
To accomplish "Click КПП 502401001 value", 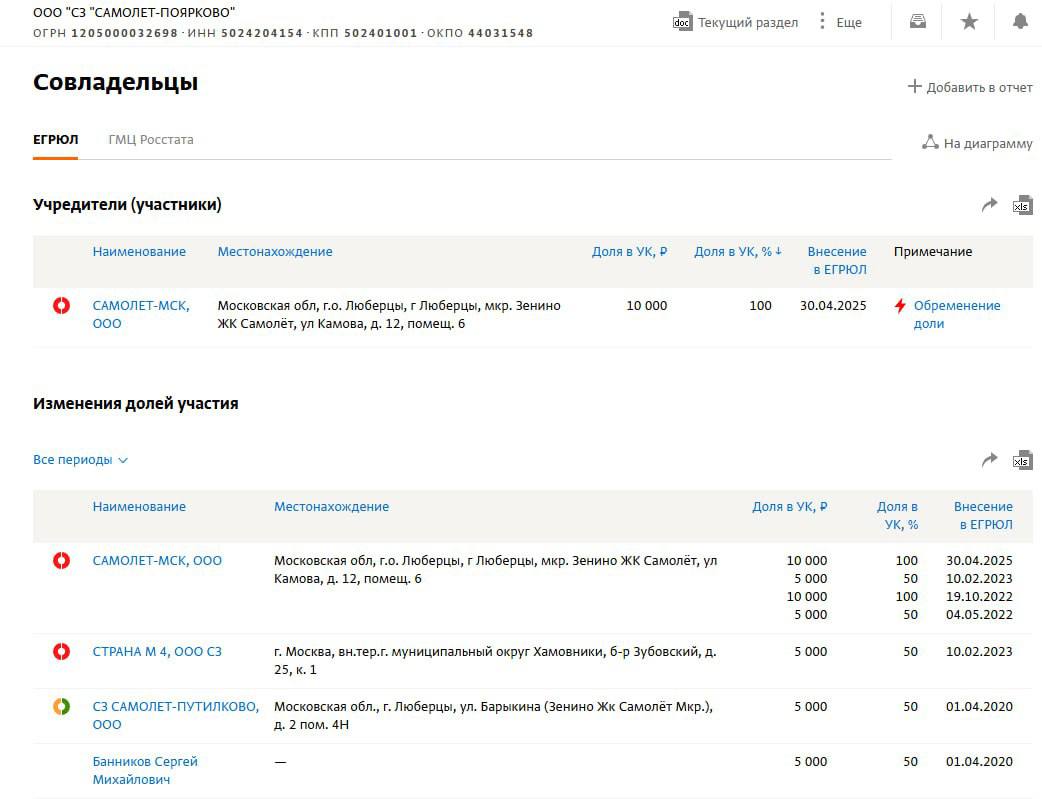I will click(381, 33).
